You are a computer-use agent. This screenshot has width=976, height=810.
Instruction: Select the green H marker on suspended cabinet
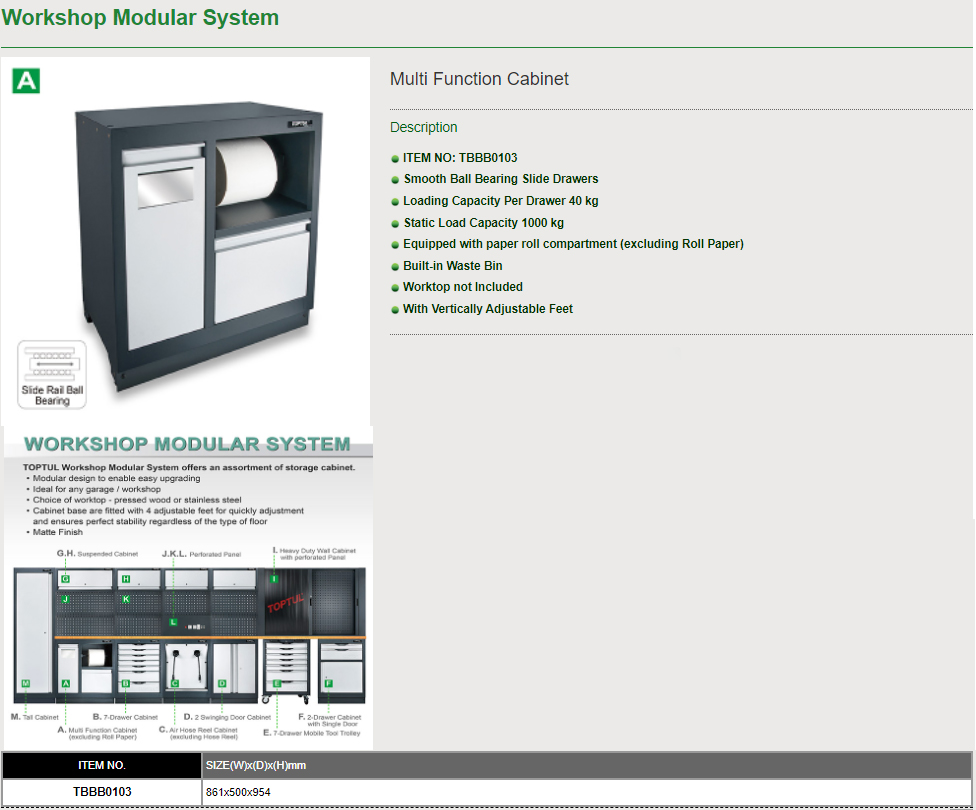point(126,579)
